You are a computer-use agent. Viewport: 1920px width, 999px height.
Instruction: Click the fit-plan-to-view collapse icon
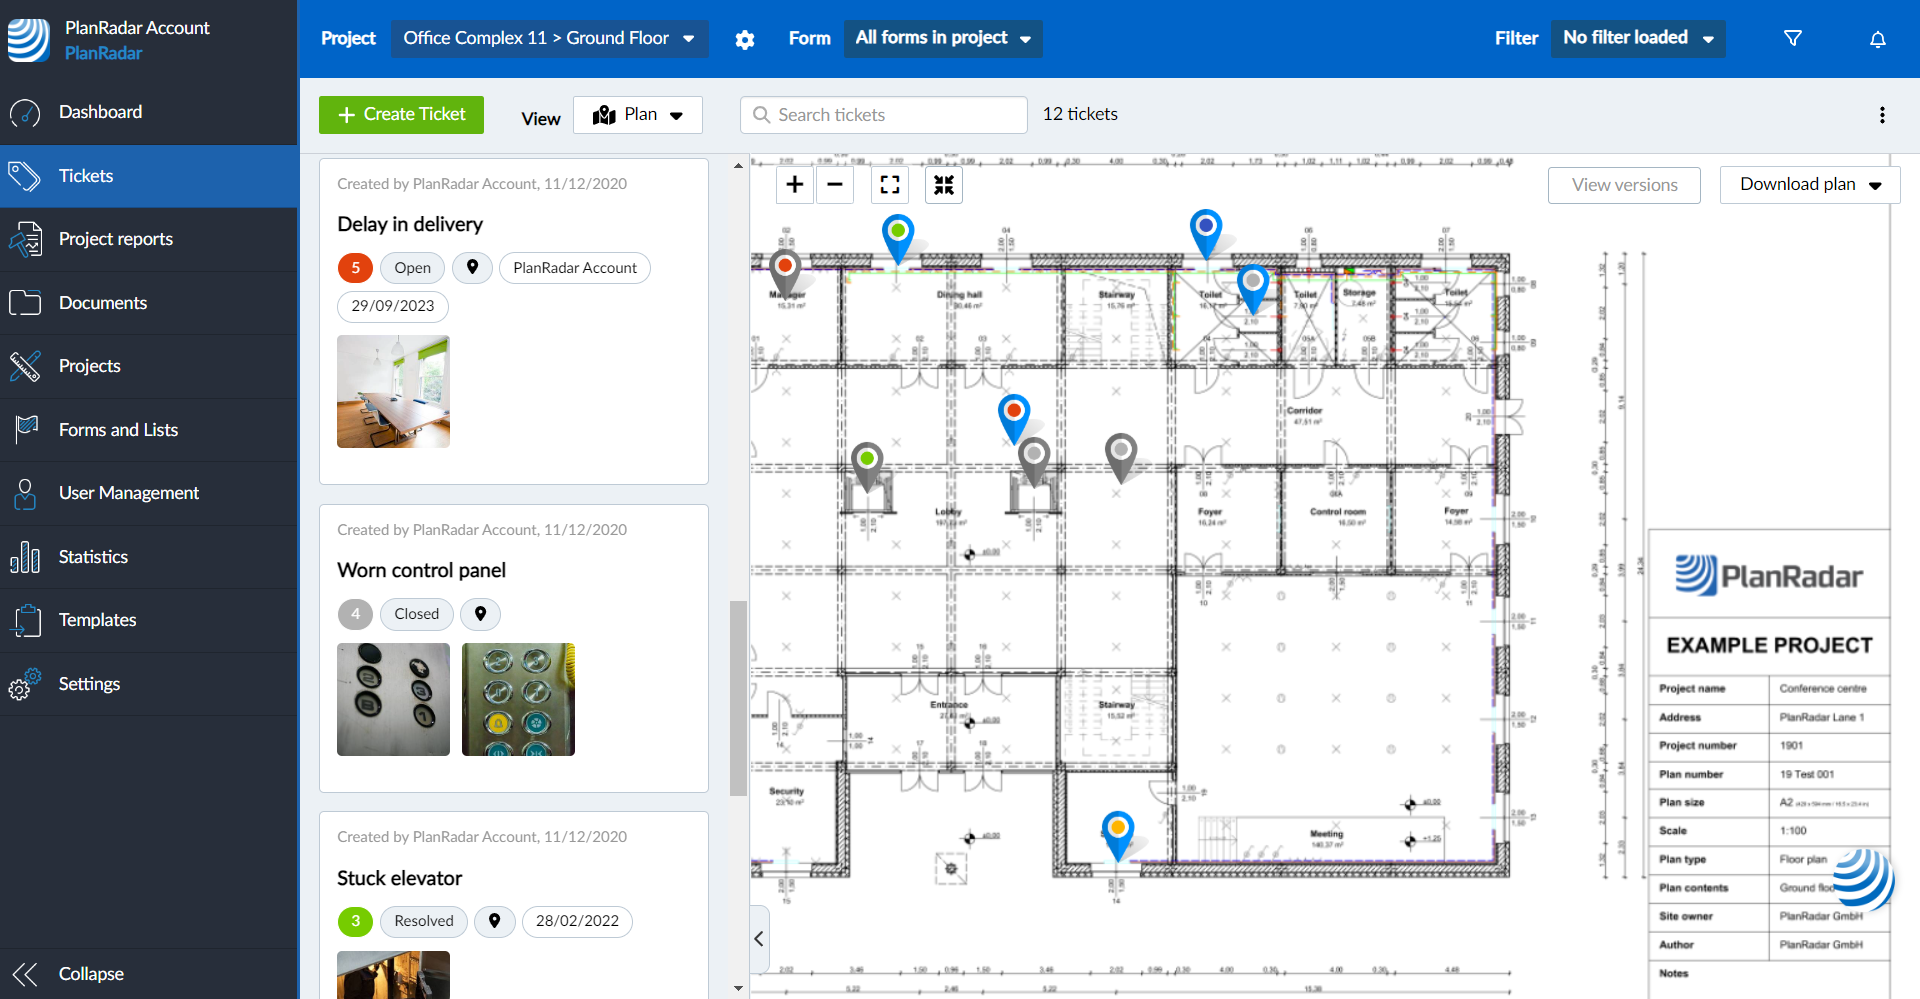[x=943, y=185]
